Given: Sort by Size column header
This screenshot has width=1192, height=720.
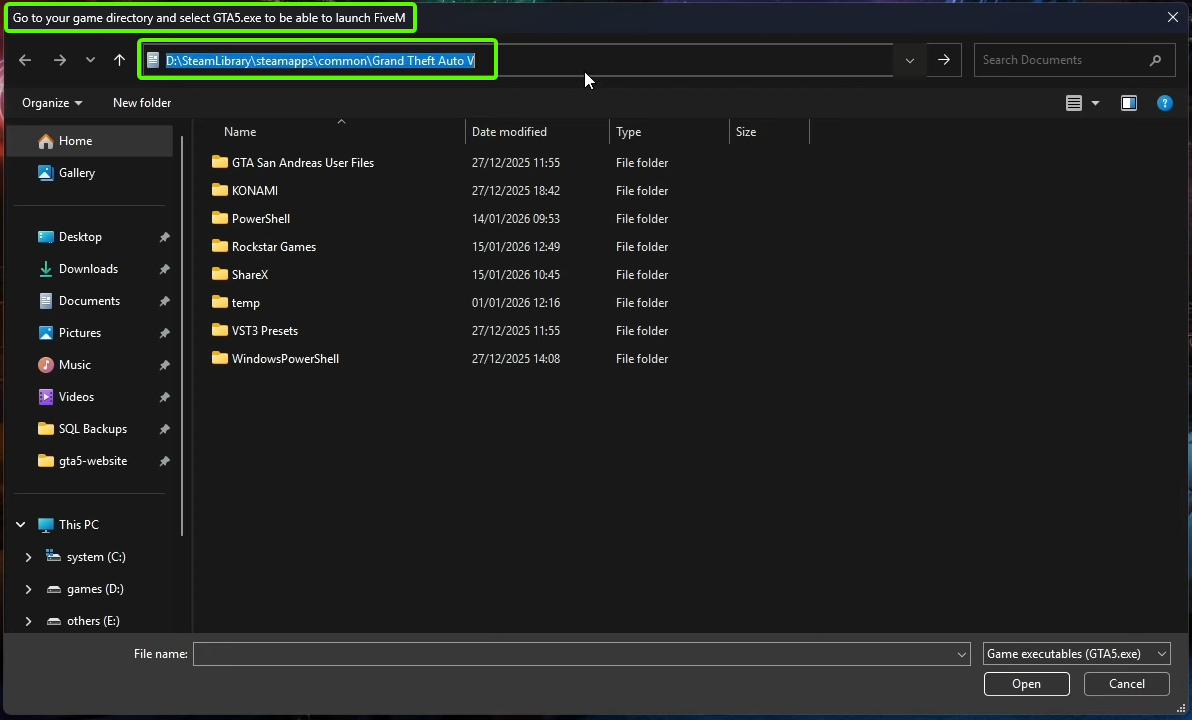Looking at the screenshot, I should coord(769,132).
